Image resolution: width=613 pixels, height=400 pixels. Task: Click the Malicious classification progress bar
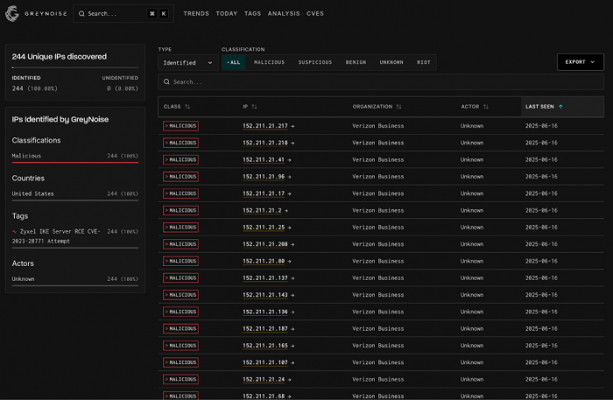pos(75,162)
